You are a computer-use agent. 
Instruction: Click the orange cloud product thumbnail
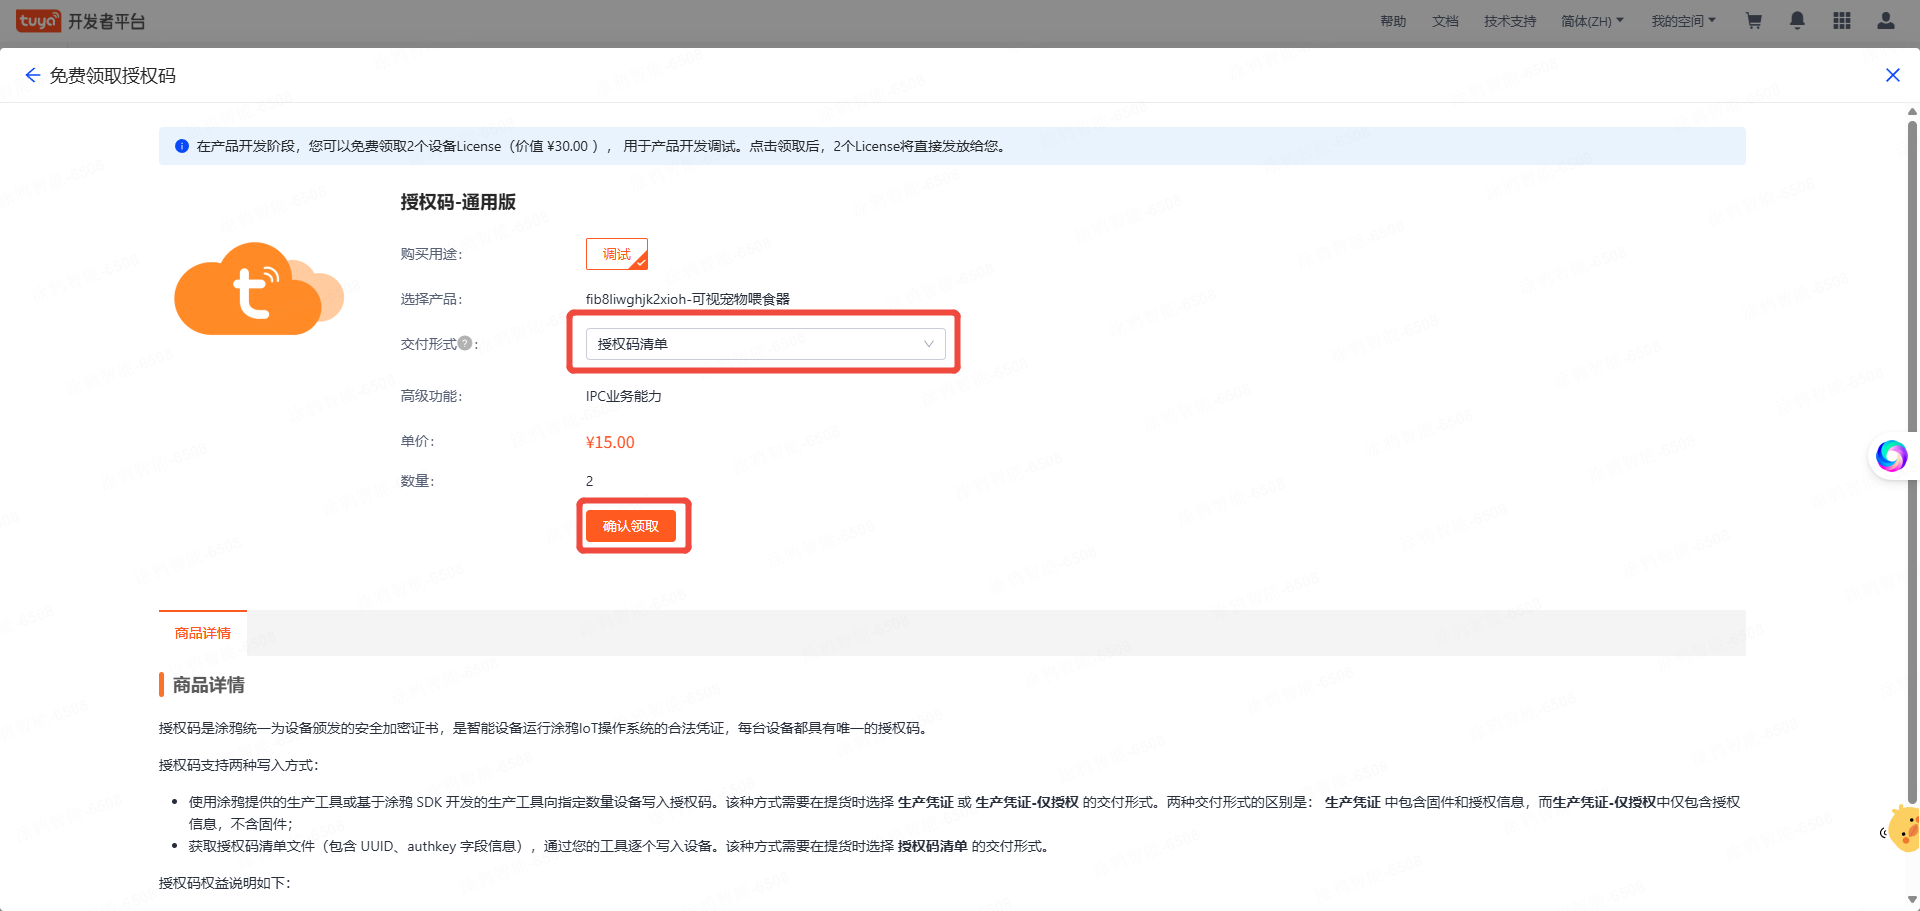pyautogui.click(x=258, y=289)
